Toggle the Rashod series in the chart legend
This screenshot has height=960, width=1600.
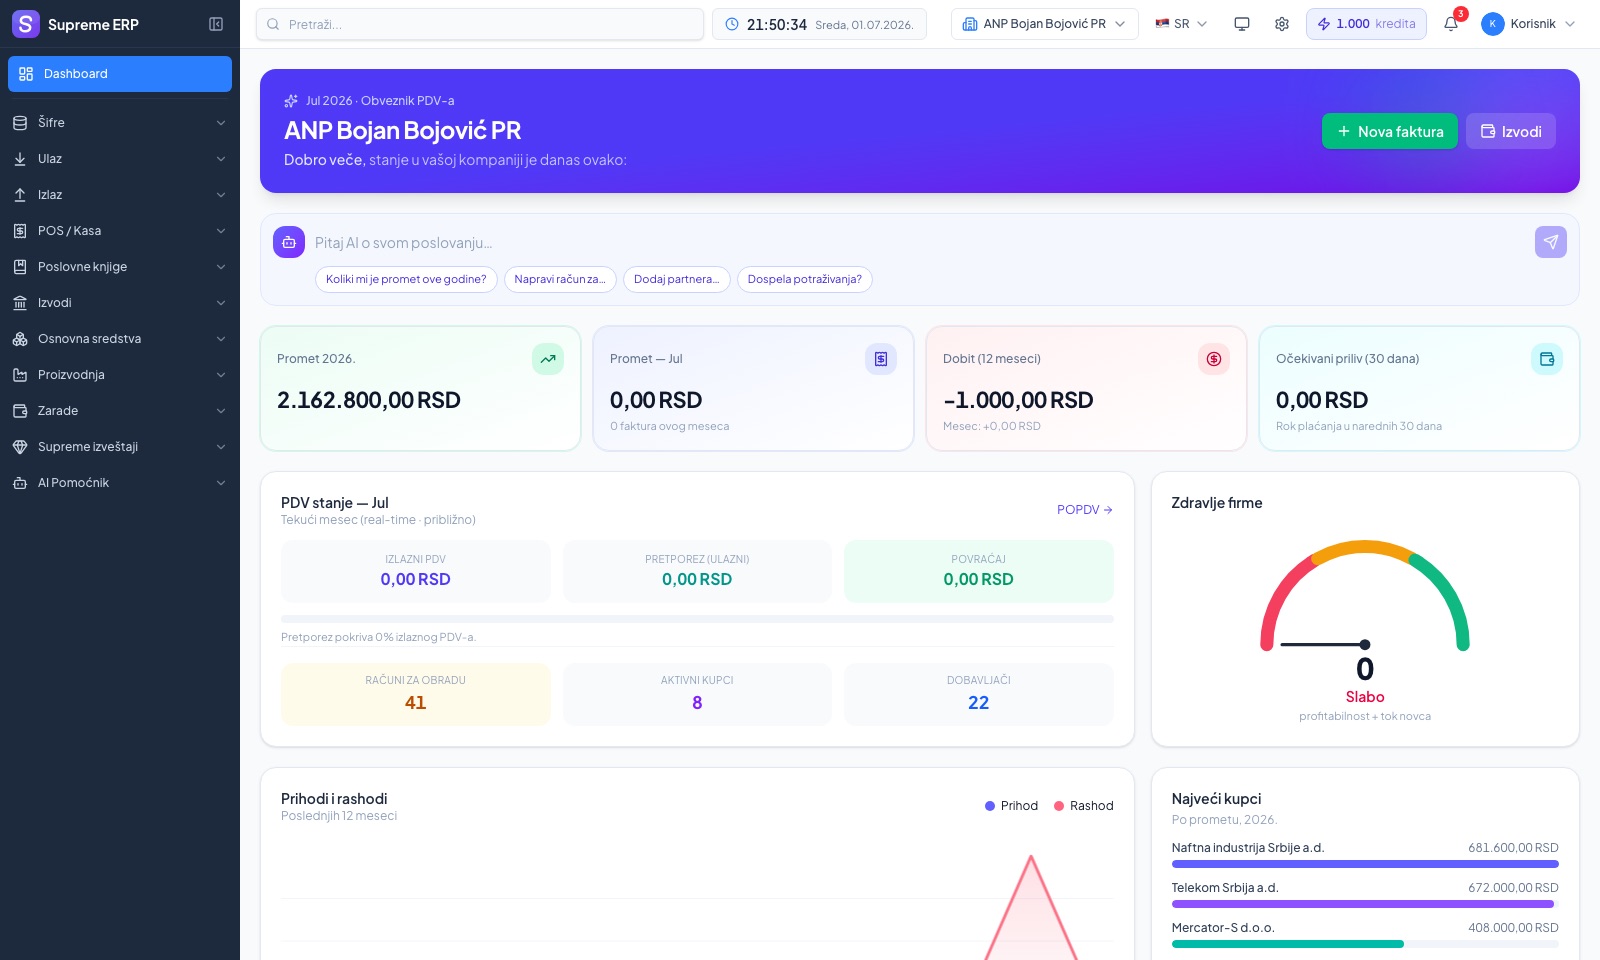[1083, 806]
